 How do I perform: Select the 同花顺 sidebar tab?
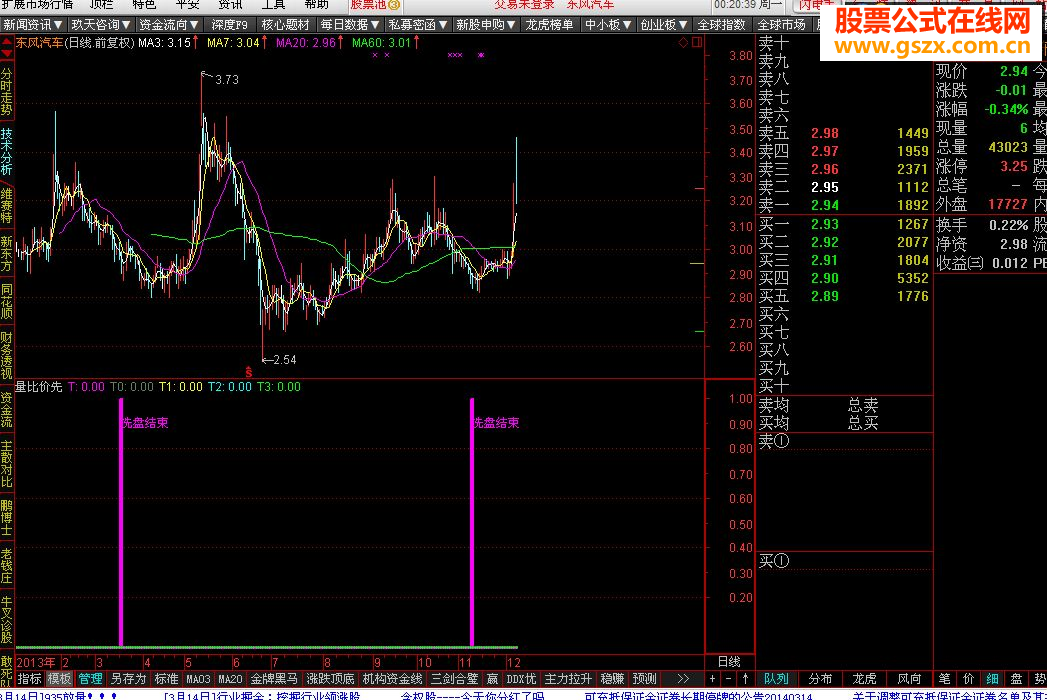[x=7, y=301]
